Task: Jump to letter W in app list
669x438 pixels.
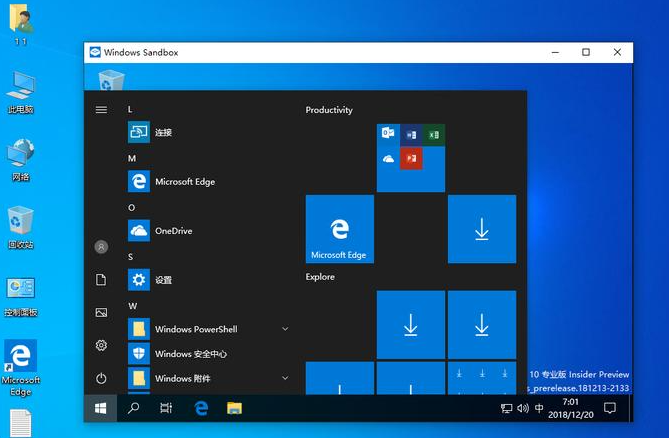Action: (x=132, y=306)
